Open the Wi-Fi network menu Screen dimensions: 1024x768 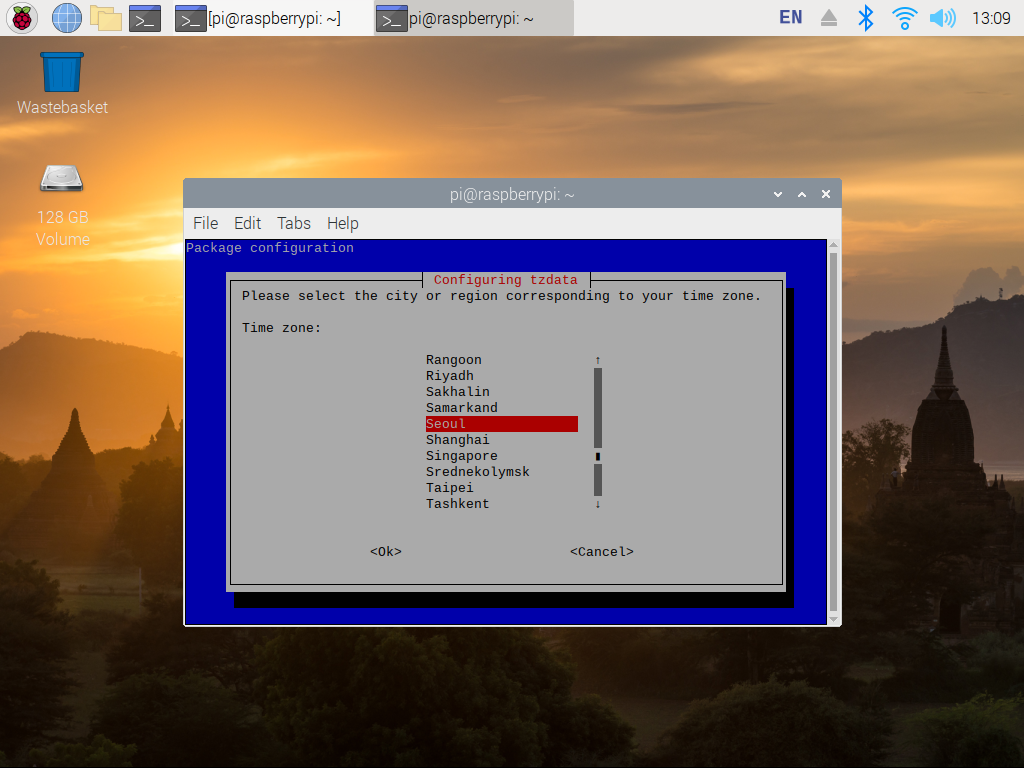(x=904, y=18)
